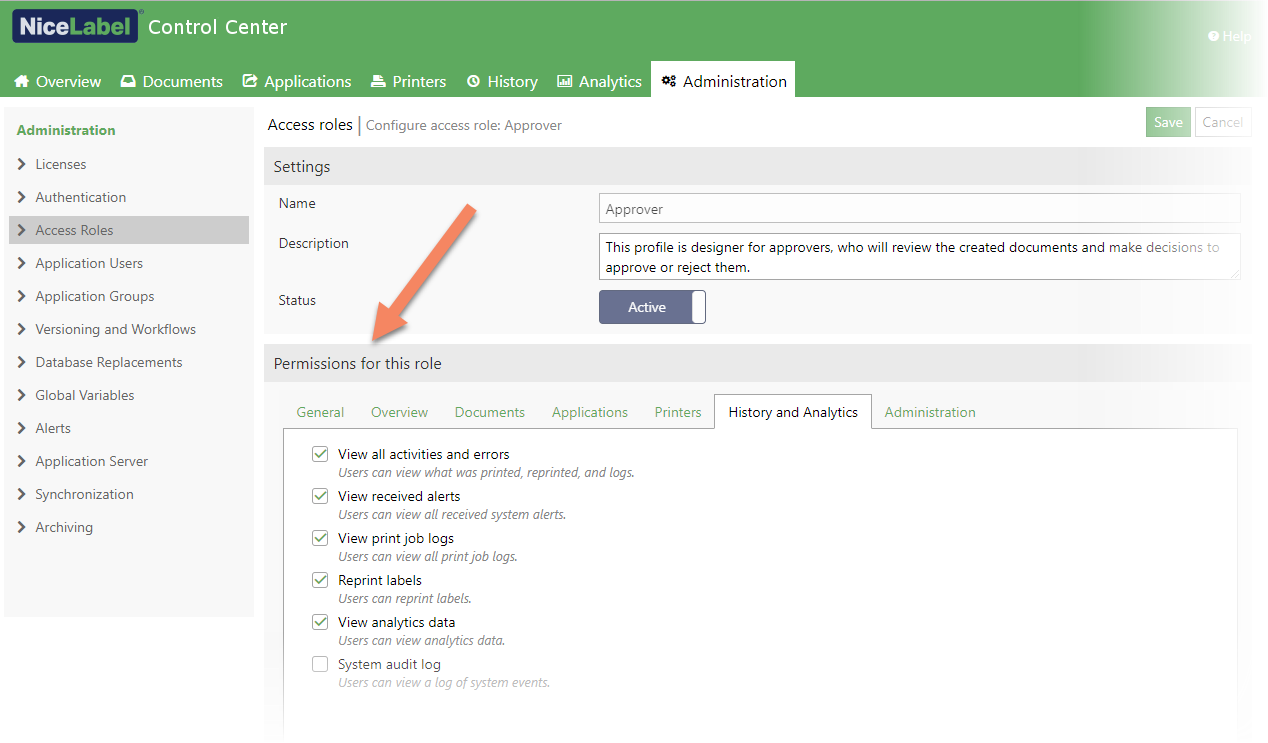1268x743 pixels.
Task: Uncheck Reprint labels permission
Action: [320, 580]
